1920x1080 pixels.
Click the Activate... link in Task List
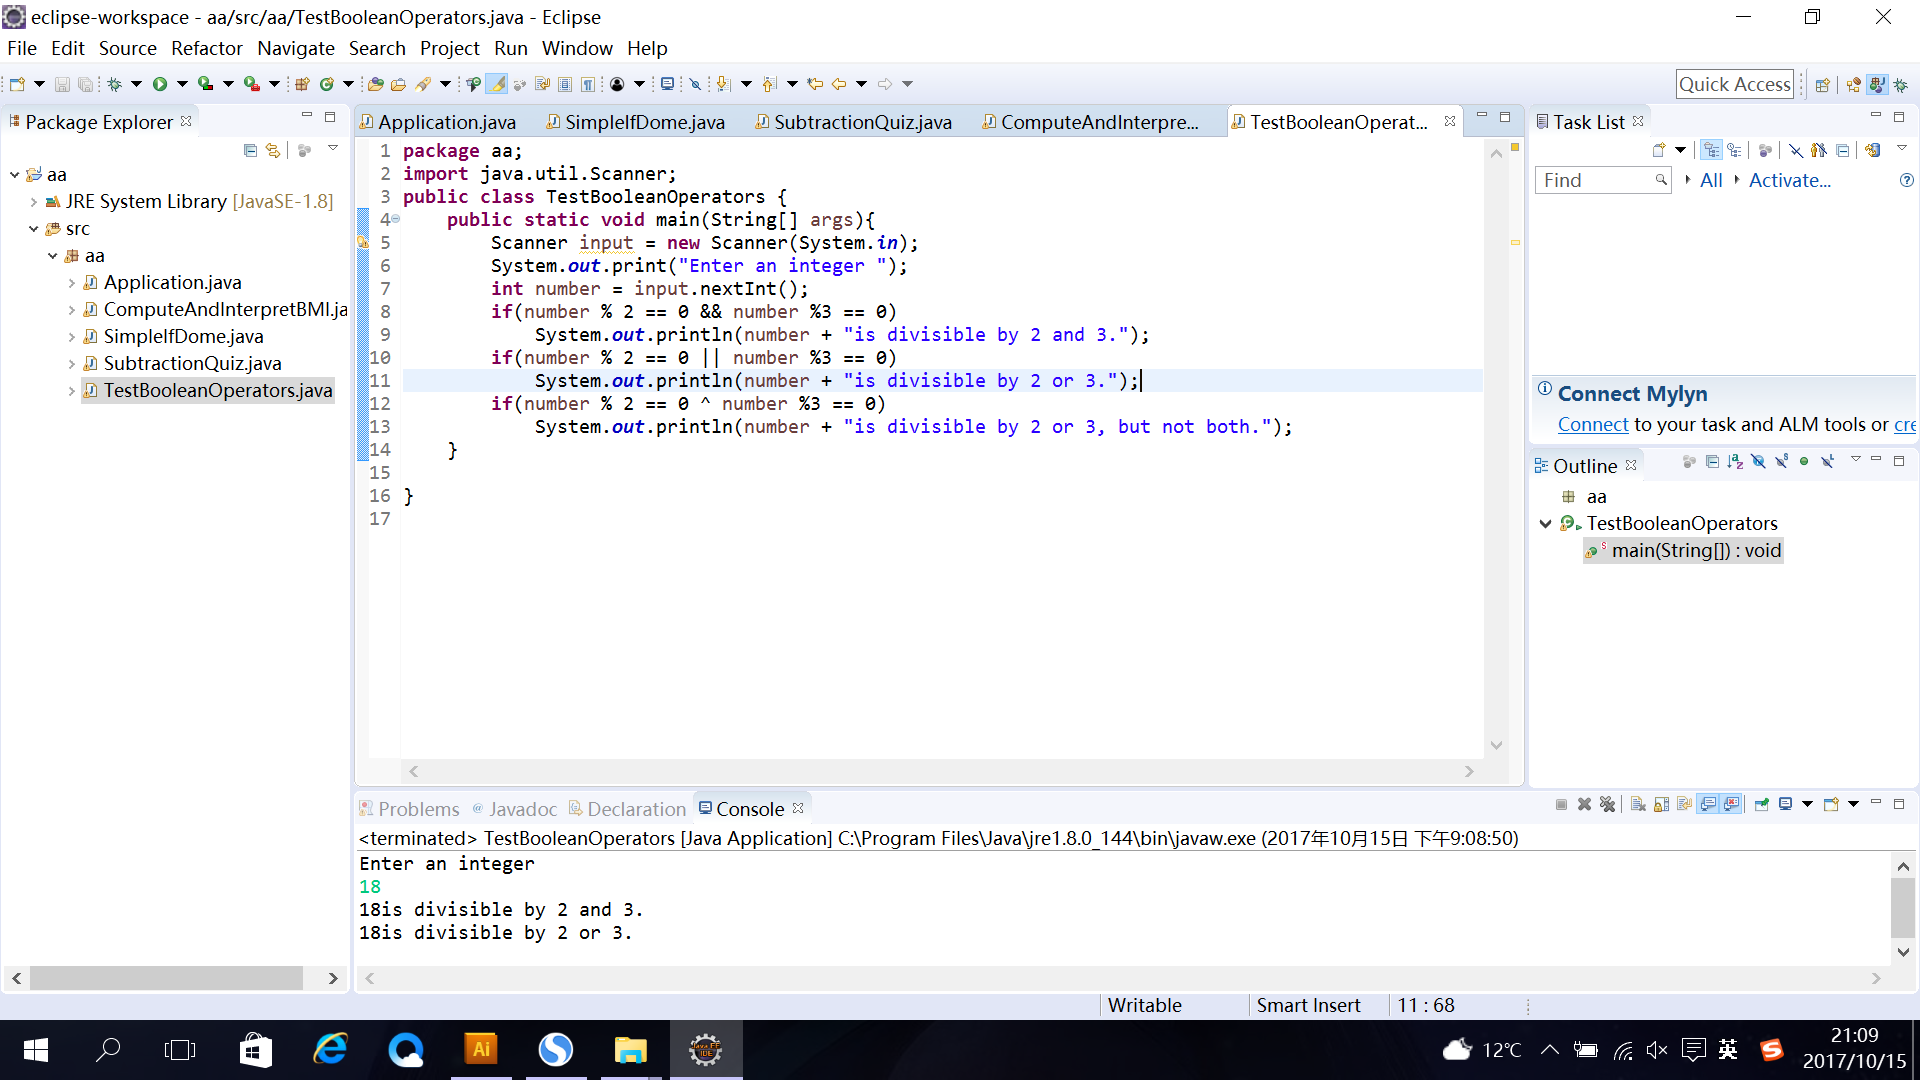(1789, 181)
